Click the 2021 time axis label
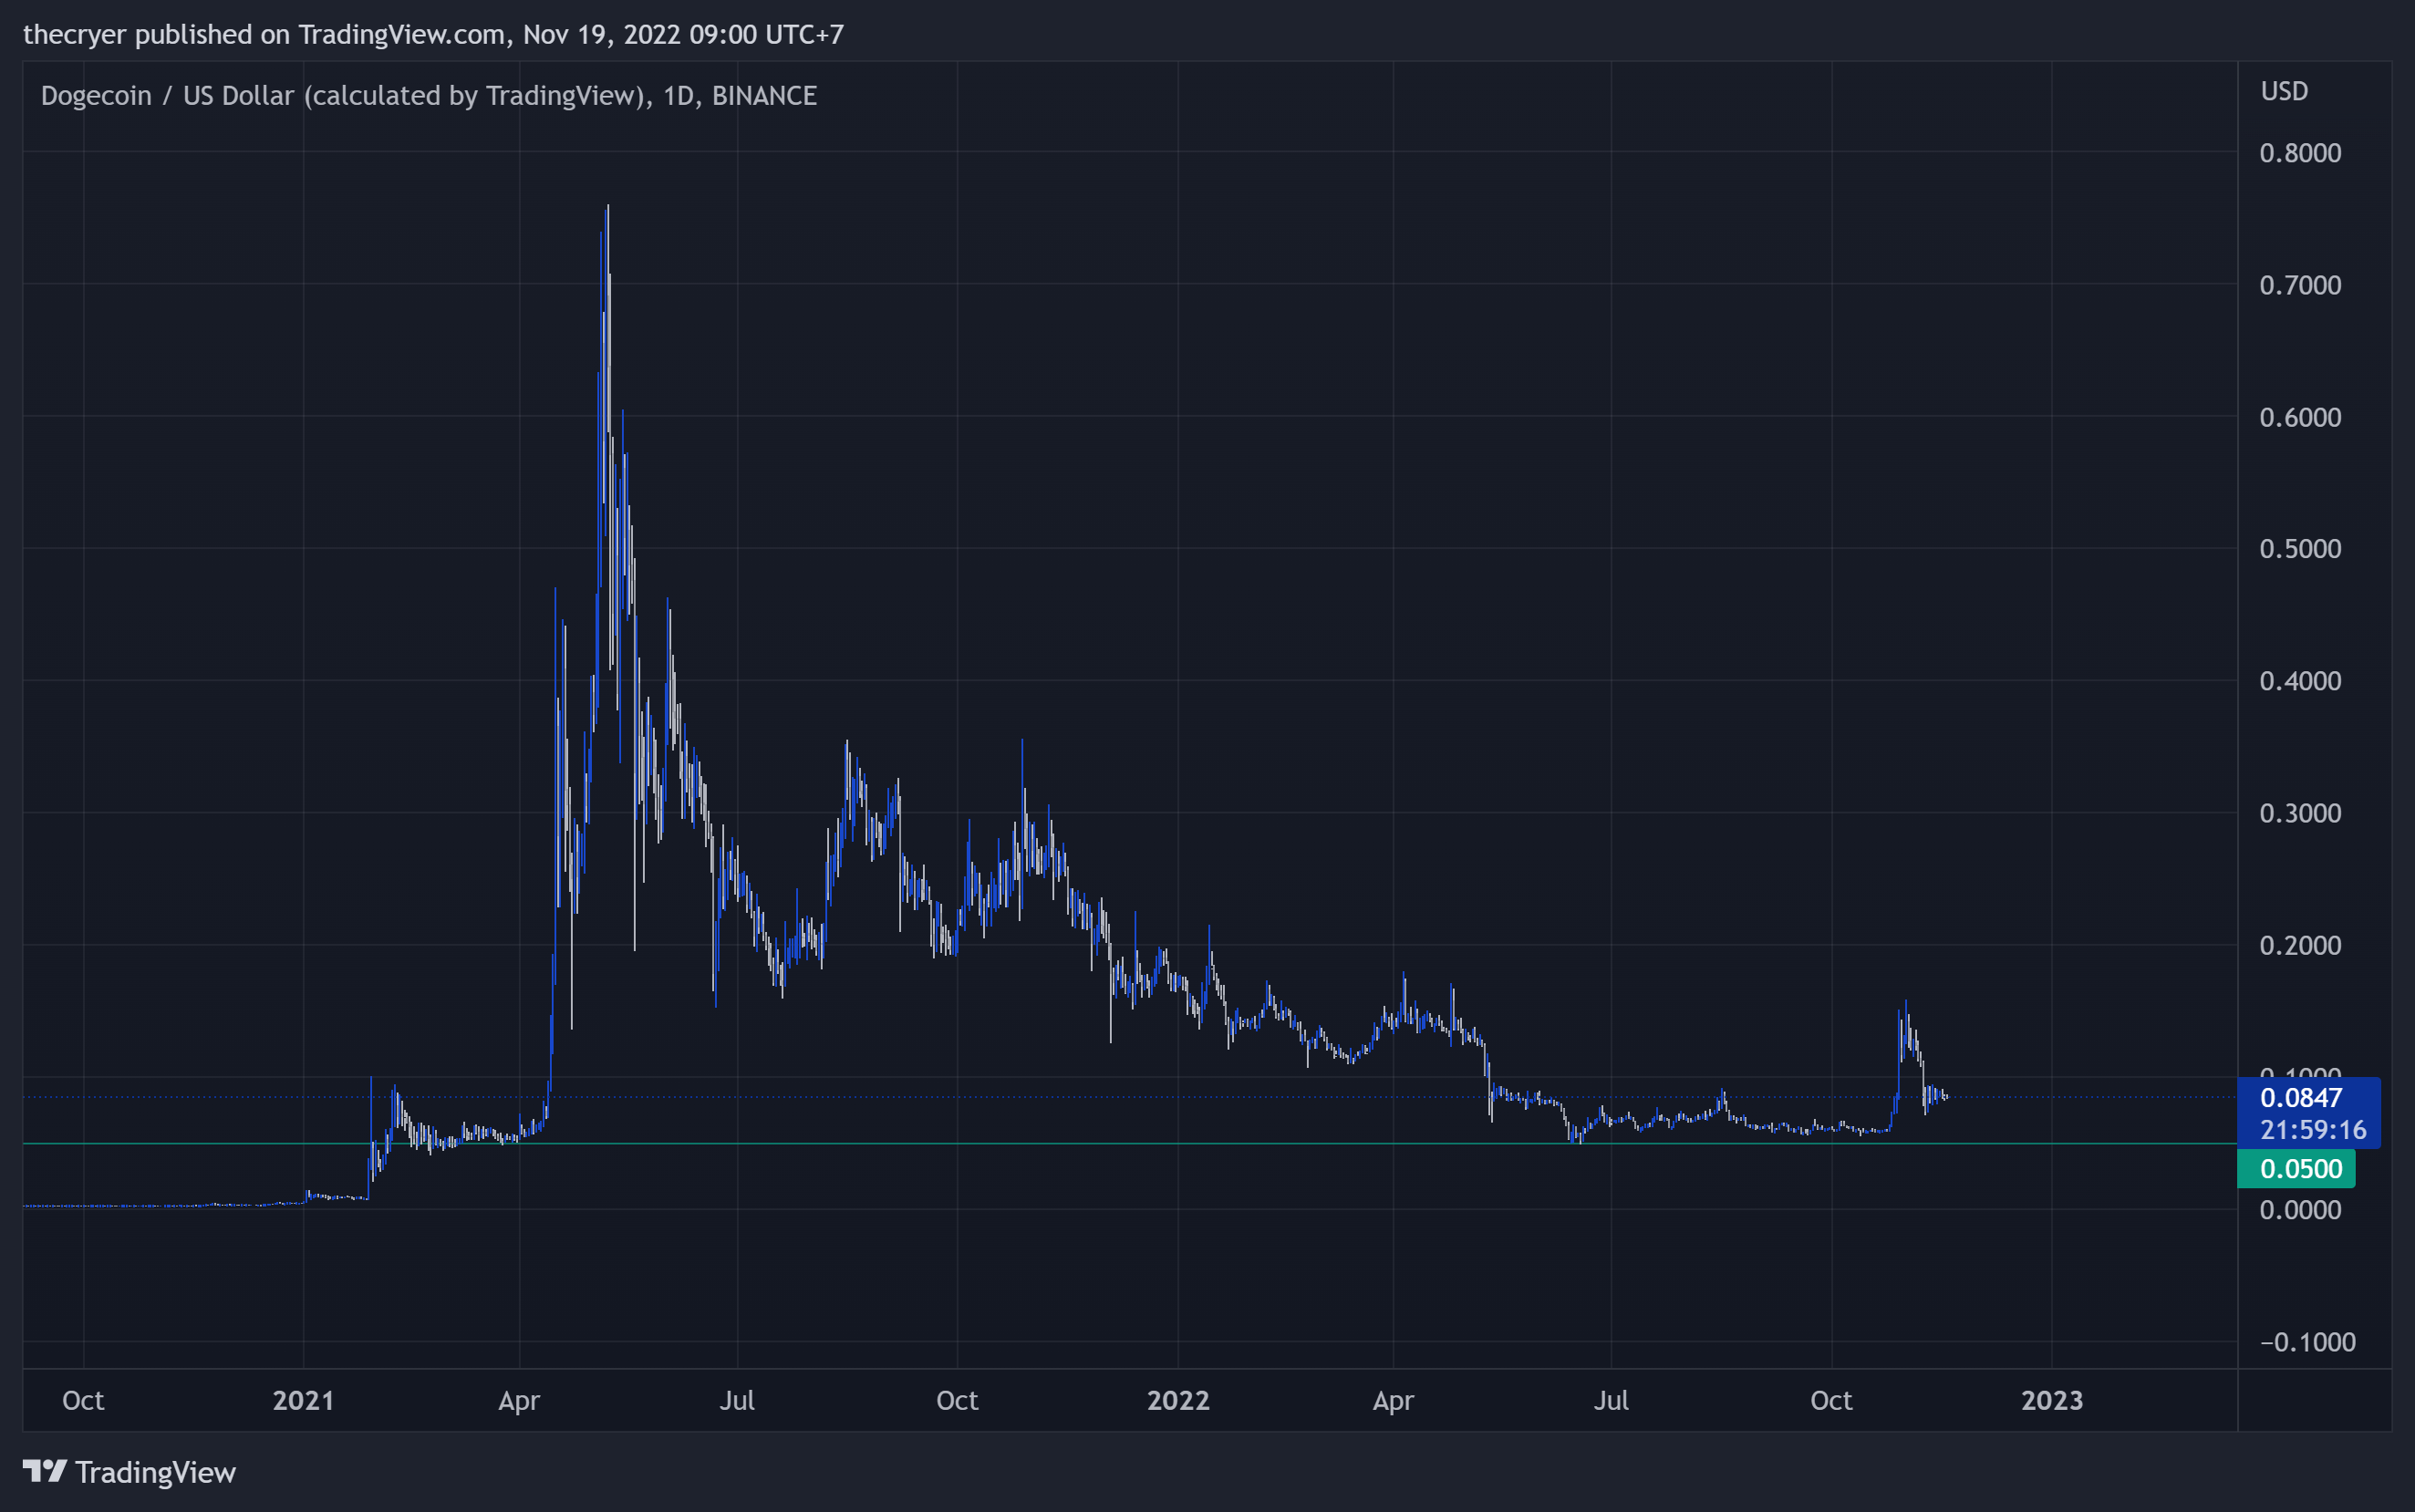Screen dimensions: 2415x1512 tap(303, 1400)
